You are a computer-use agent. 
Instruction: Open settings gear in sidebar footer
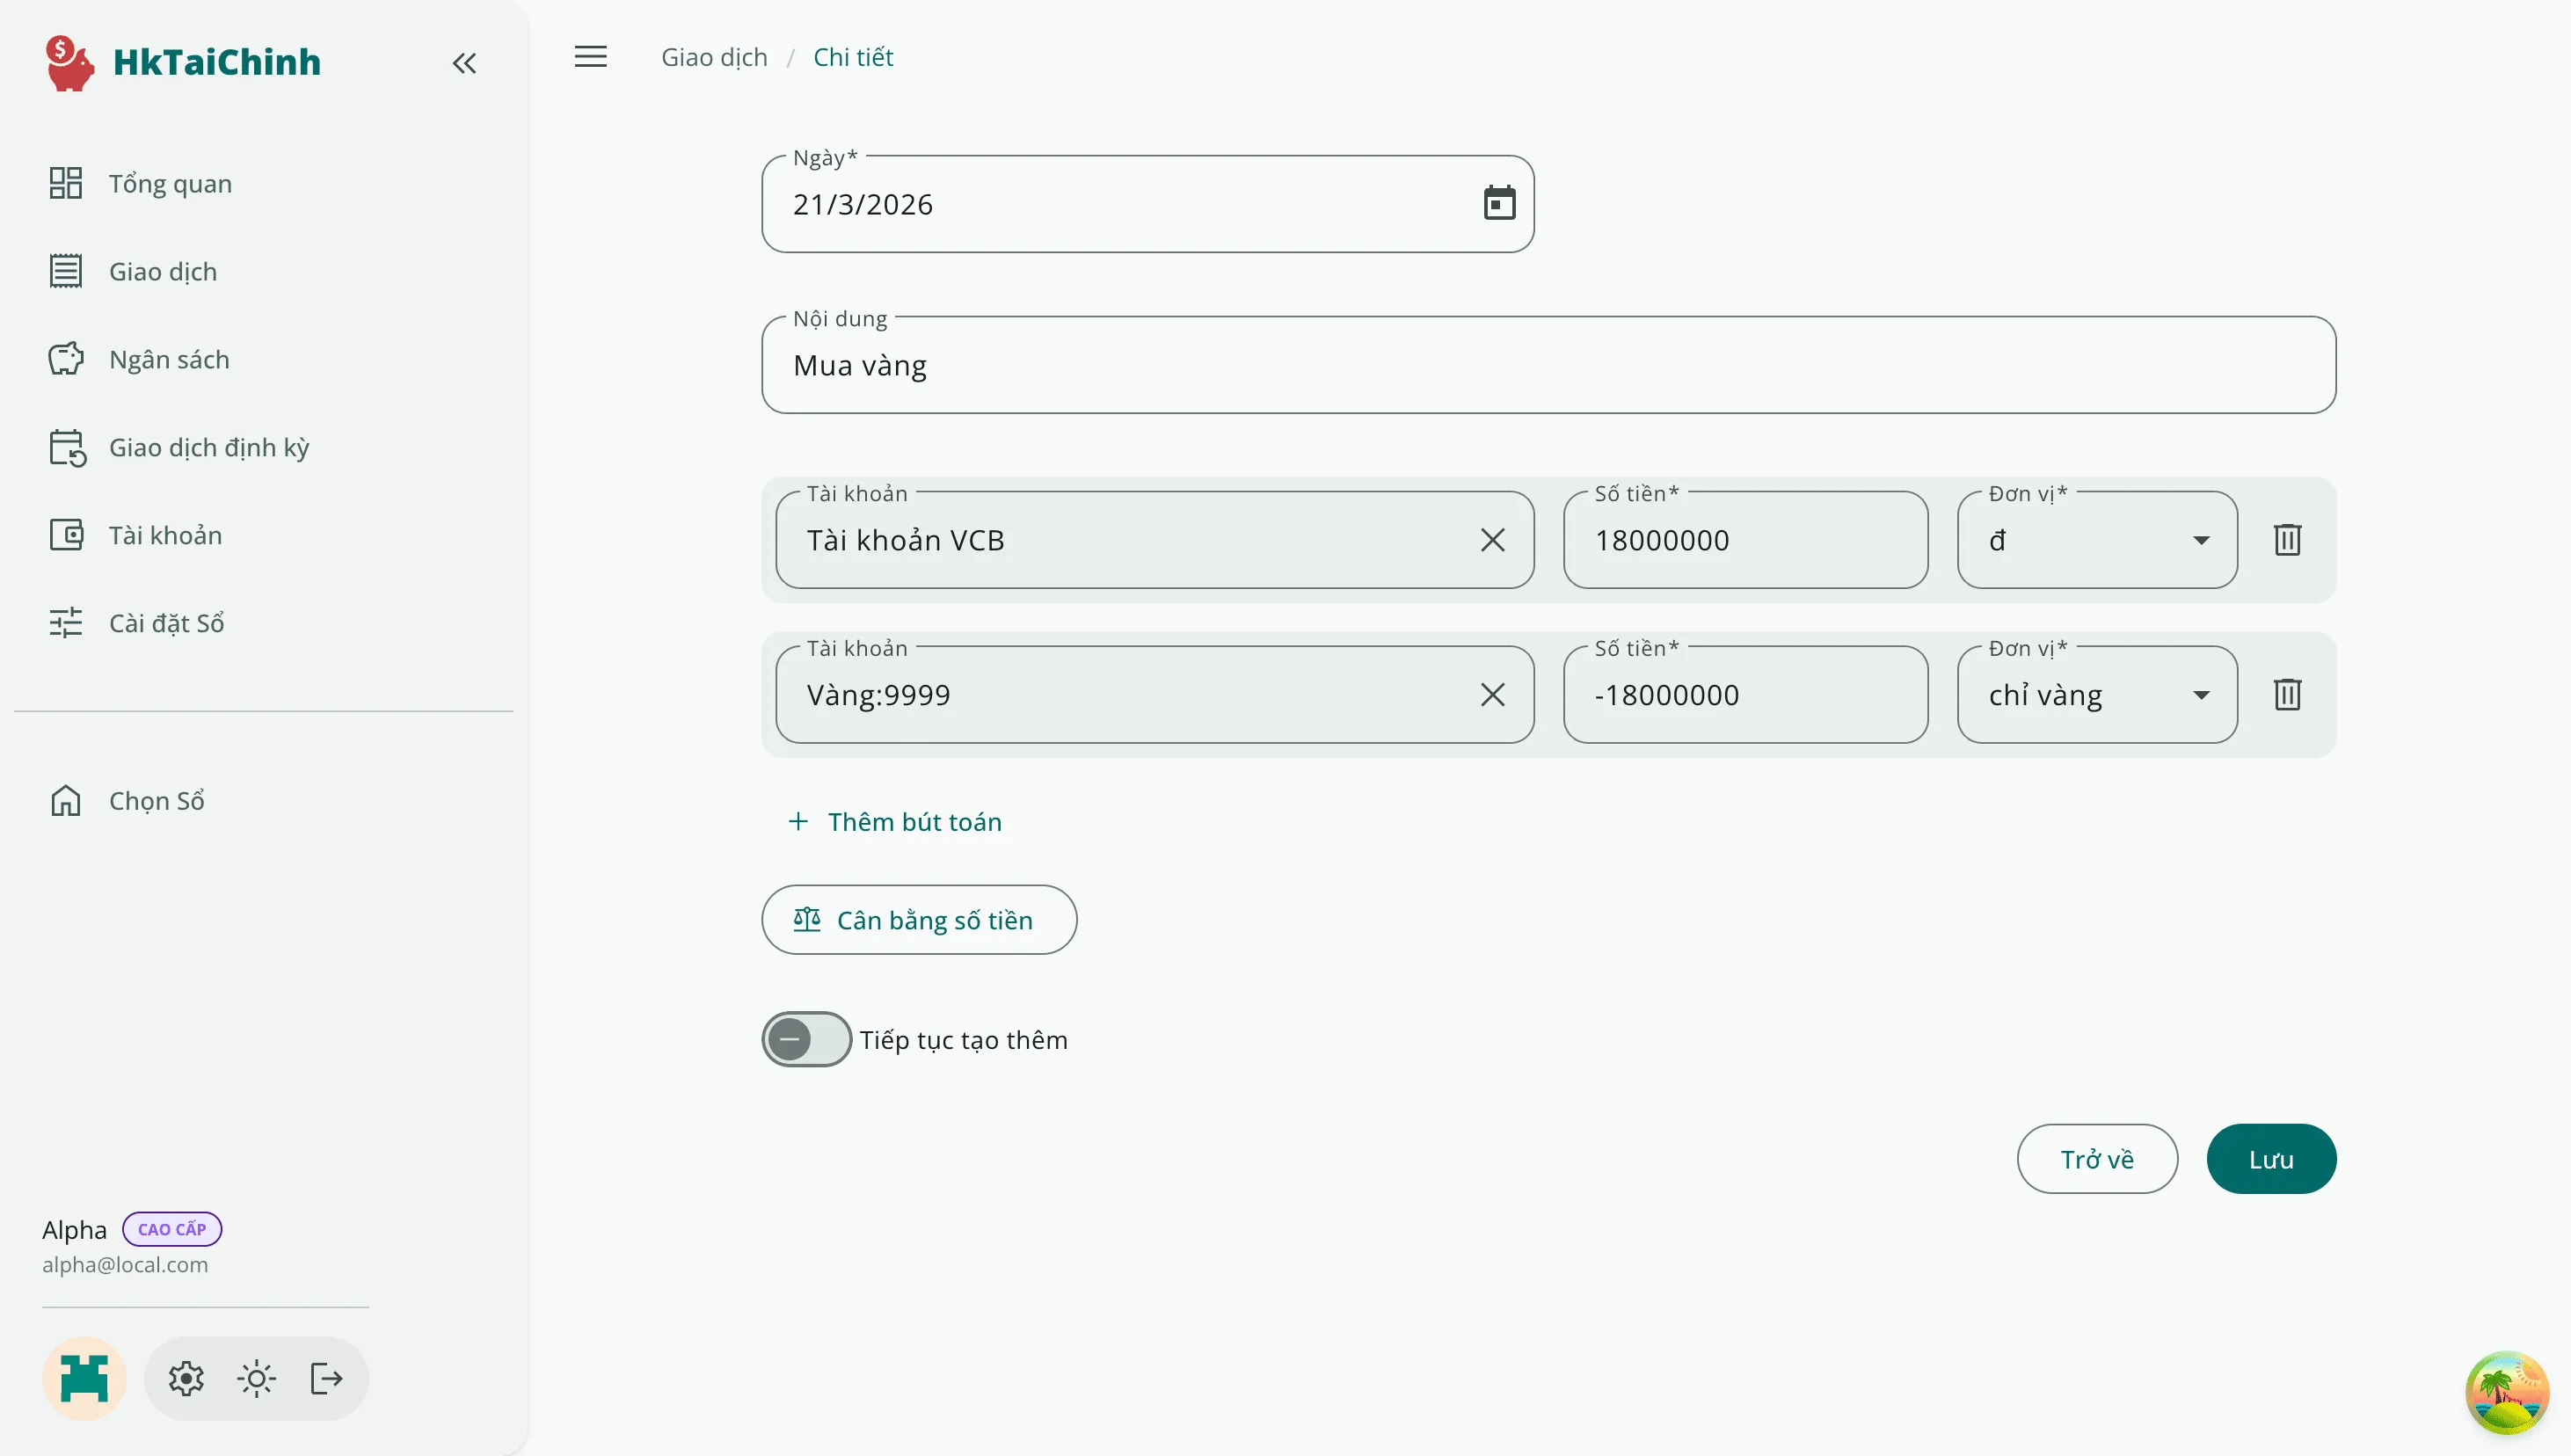186,1379
